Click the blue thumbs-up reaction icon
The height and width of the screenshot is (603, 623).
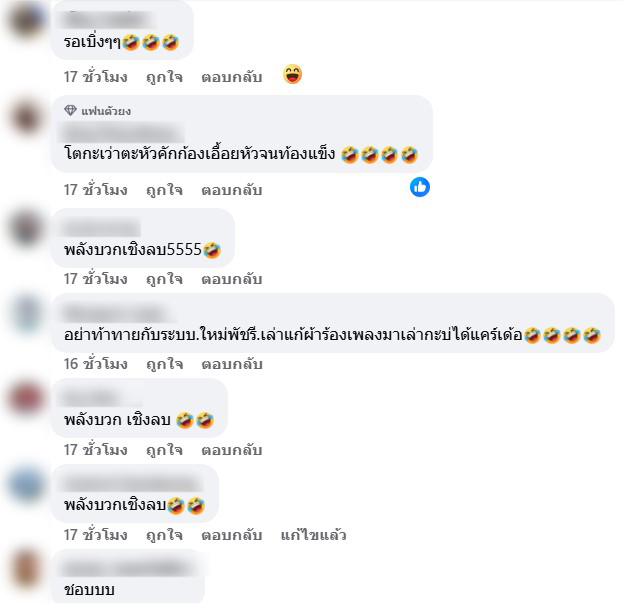coord(420,187)
